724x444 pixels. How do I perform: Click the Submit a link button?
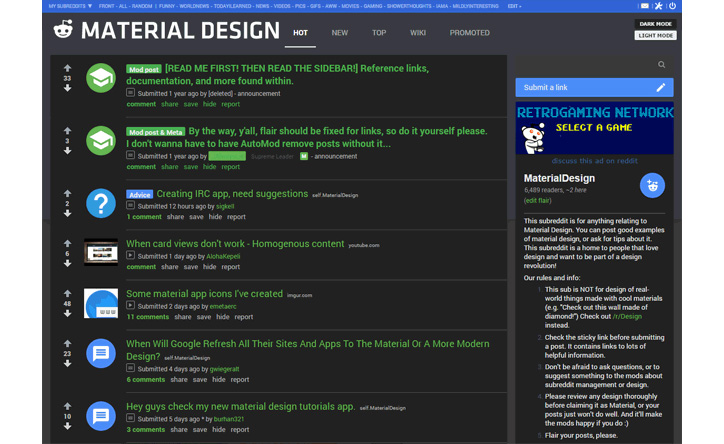(x=594, y=87)
